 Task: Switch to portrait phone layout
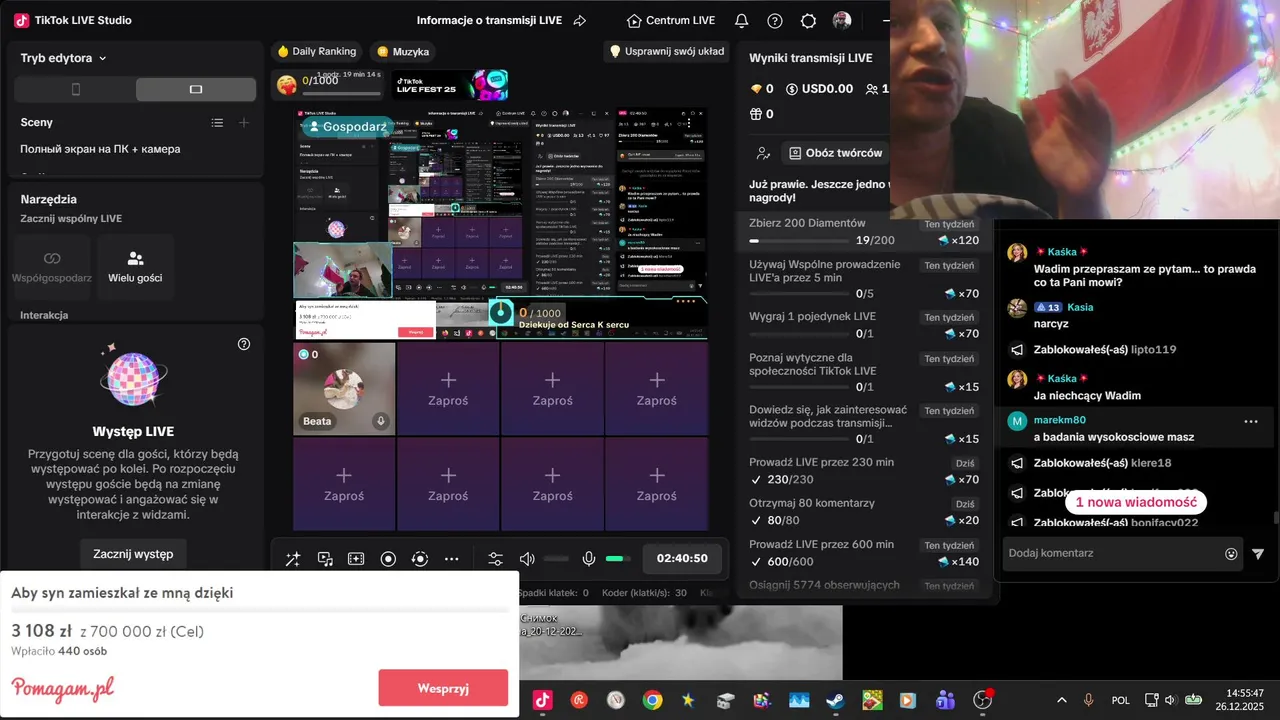[x=76, y=89]
